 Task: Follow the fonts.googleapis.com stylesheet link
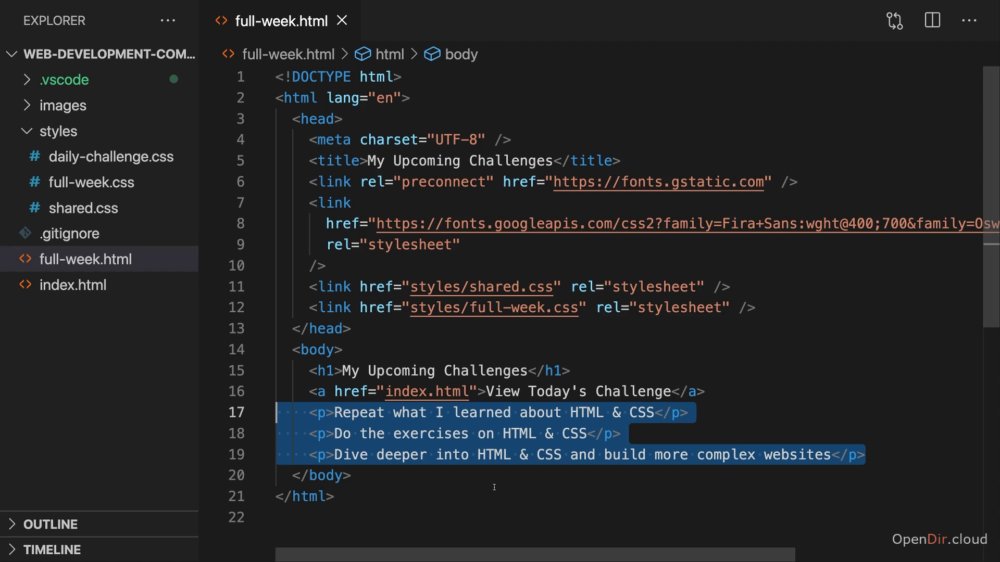[x=688, y=224]
